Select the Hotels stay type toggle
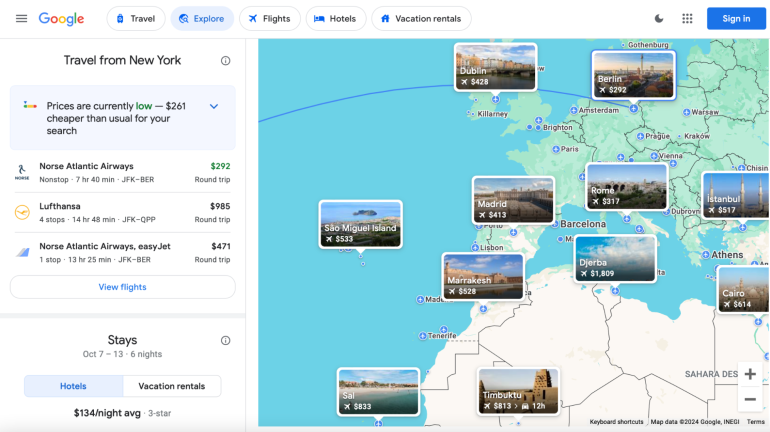Image resolution: width=770 pixels, height=432 pixels. 73,386
